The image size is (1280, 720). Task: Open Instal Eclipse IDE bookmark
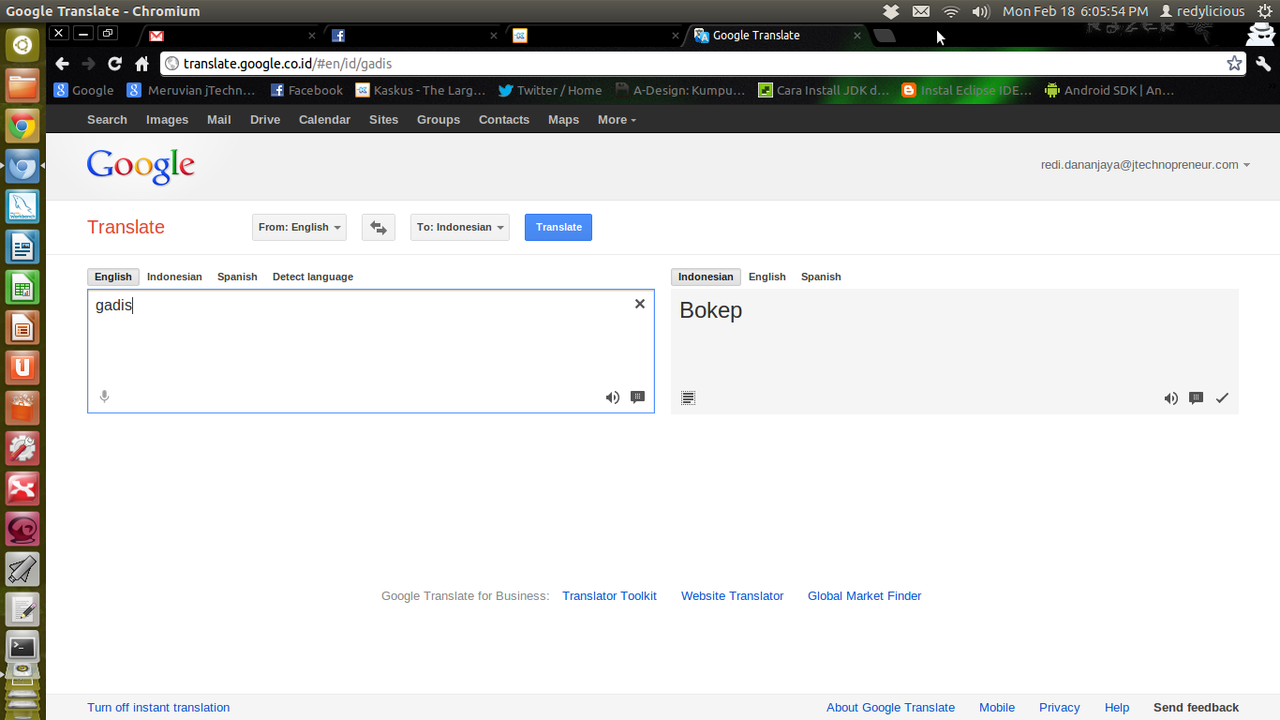[x=967, y=90]
